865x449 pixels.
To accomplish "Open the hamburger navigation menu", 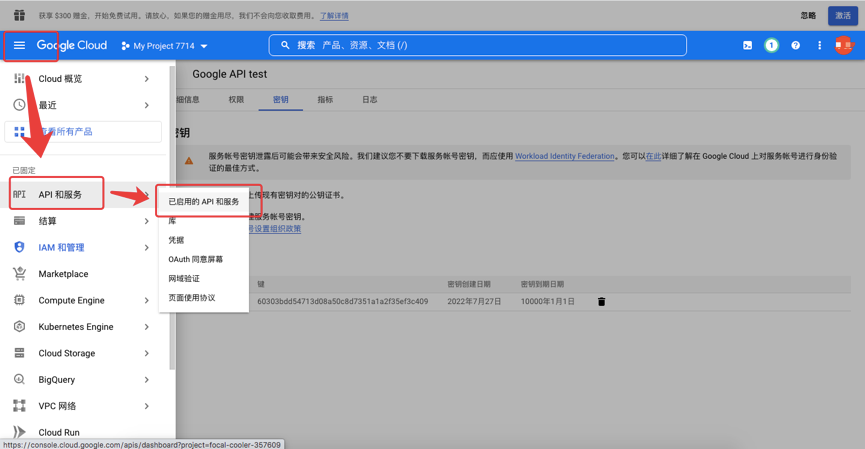I will [19, 45].
